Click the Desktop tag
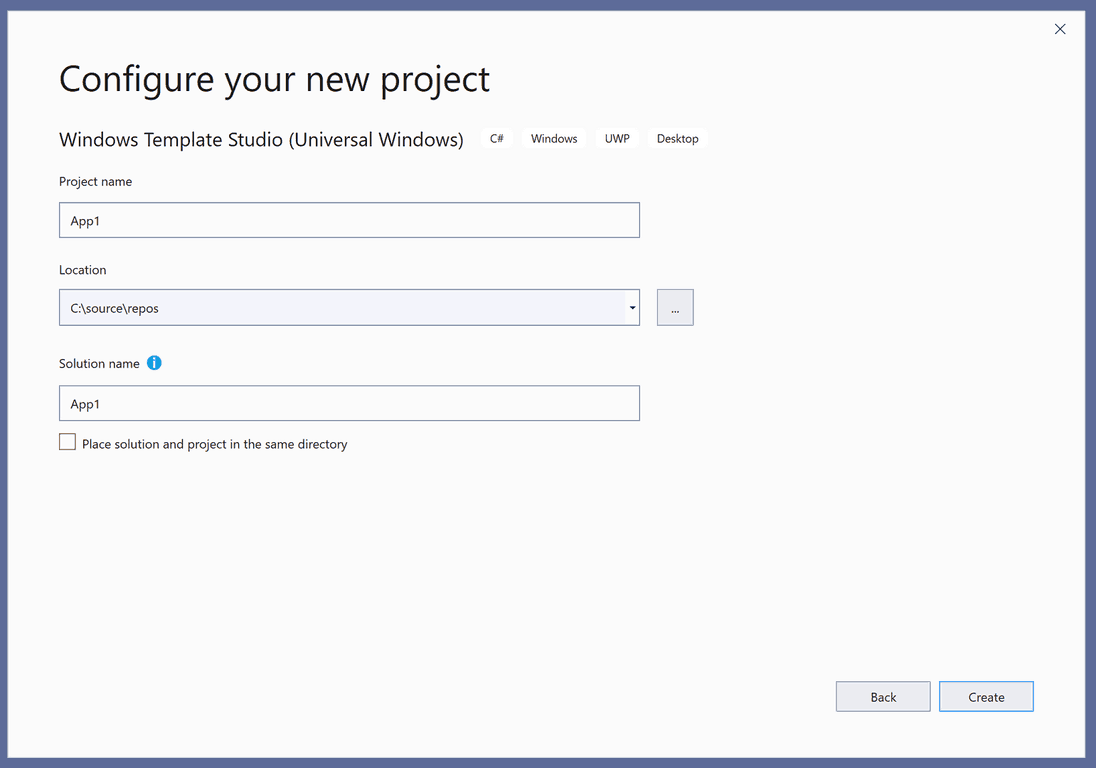 tap(677, 138)
